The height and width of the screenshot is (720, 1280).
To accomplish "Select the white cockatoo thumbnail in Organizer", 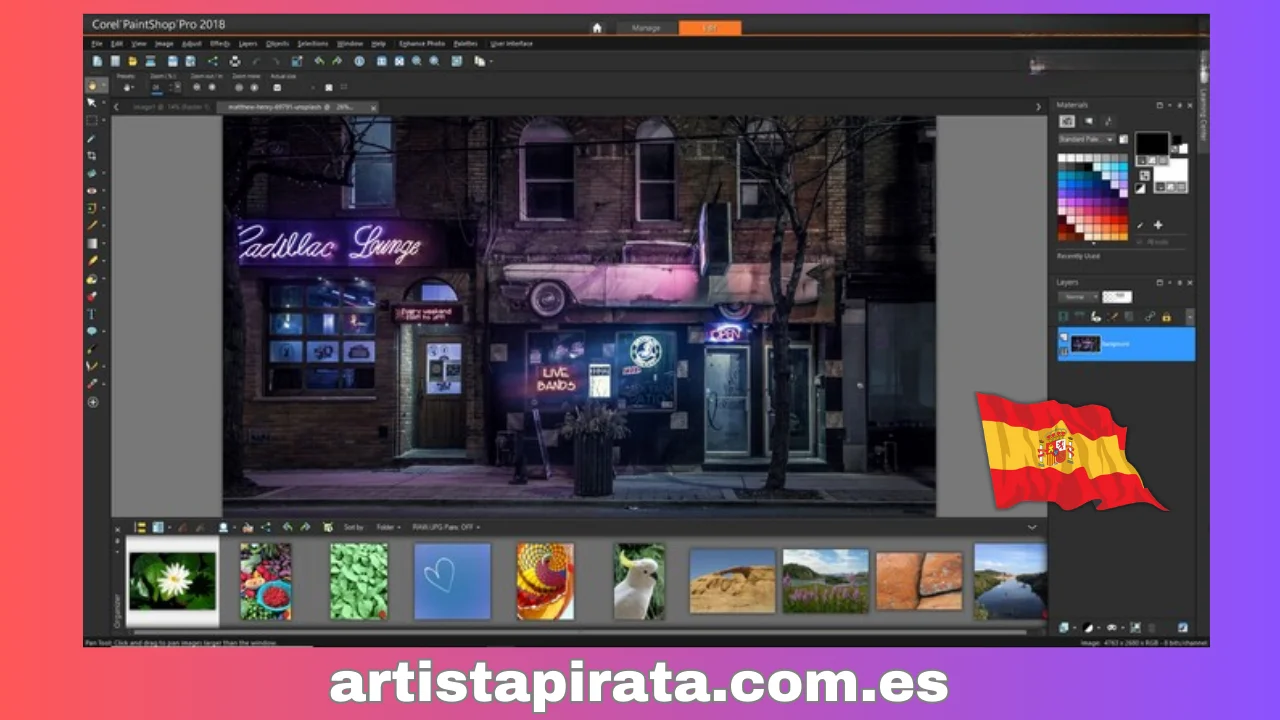I will coord(639,581).
